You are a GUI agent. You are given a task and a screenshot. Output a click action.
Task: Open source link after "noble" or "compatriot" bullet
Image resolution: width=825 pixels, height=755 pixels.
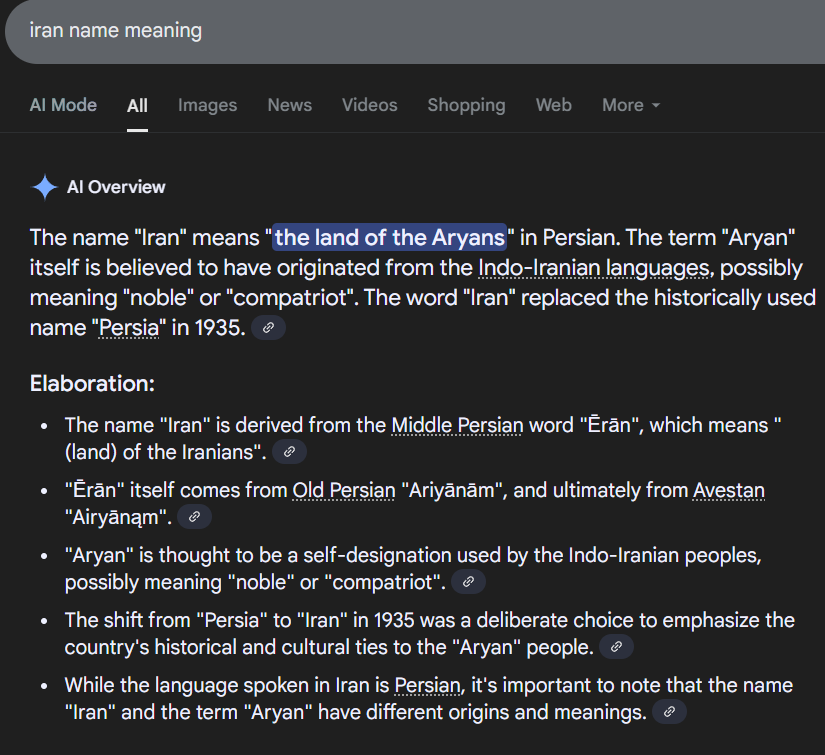pyautogui.click(x=468, y=582)
